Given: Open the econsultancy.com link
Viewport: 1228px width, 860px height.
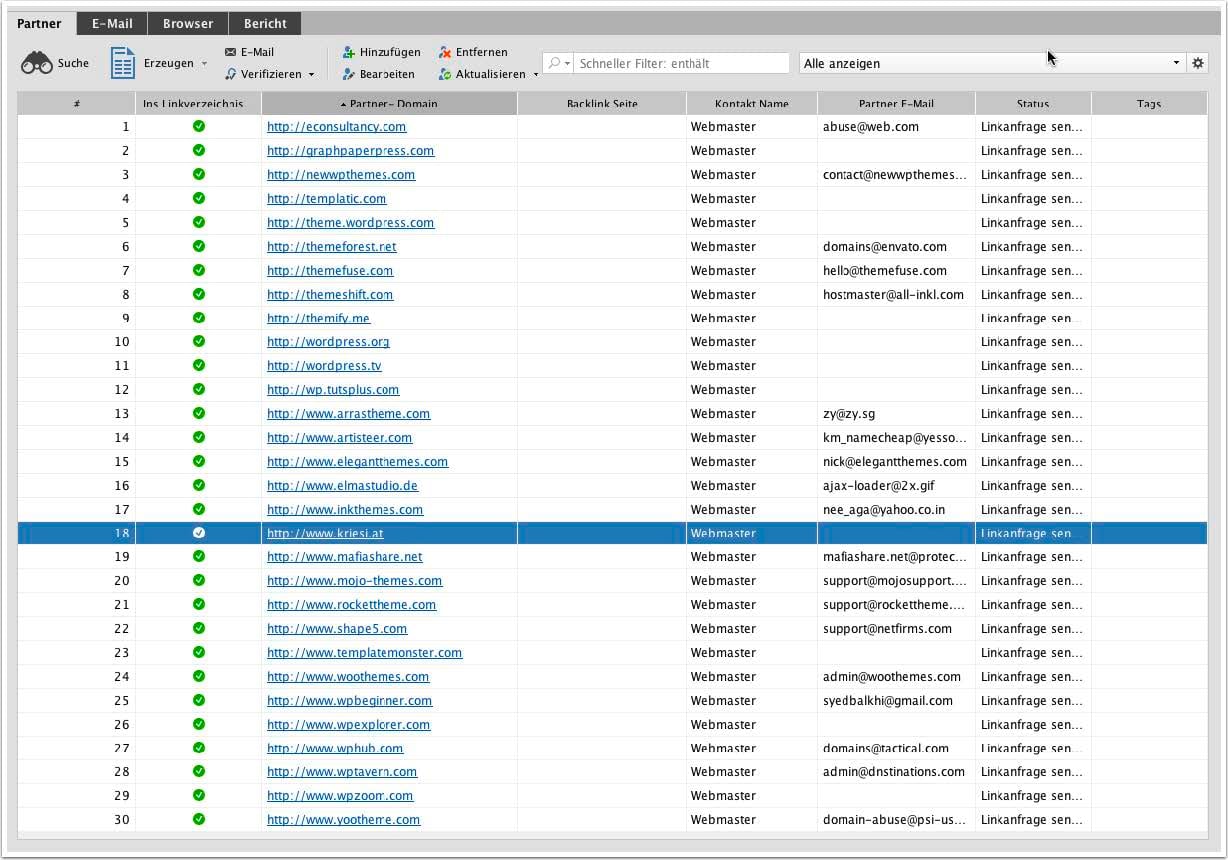Looking at the screenshot, I should click(x=336, y=127).
